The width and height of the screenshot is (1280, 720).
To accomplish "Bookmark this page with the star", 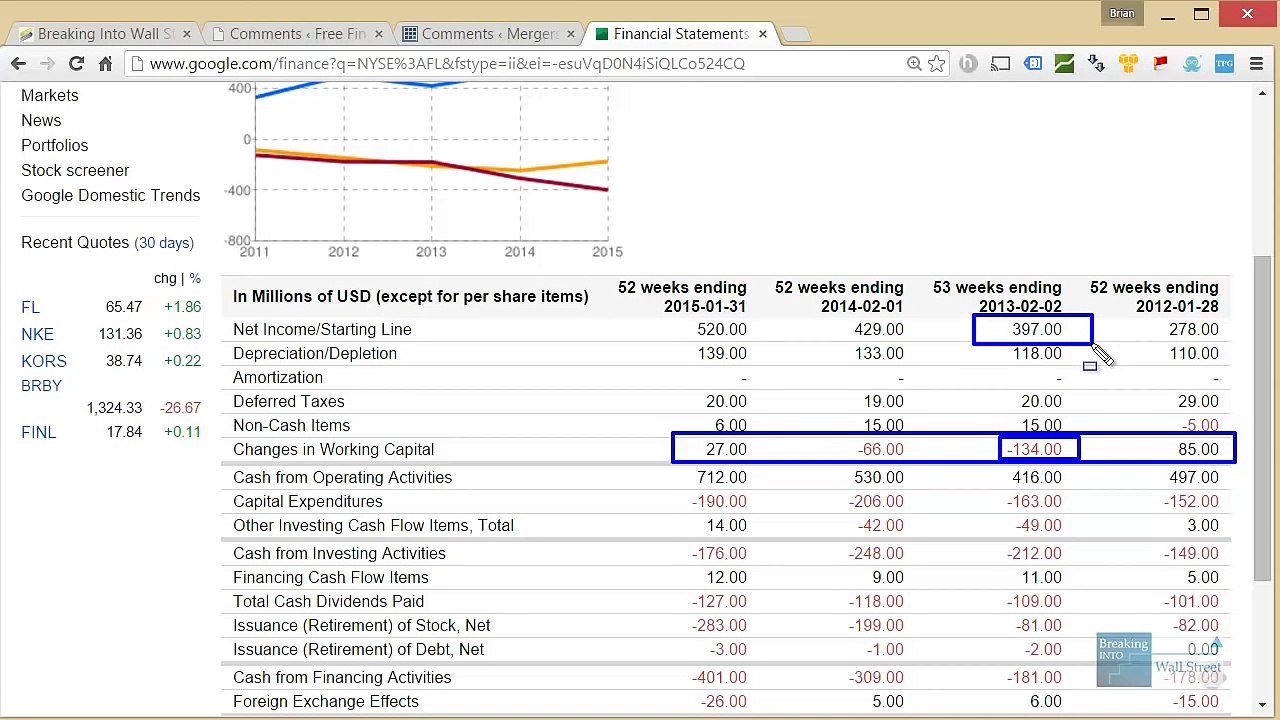I will (936, 64).
